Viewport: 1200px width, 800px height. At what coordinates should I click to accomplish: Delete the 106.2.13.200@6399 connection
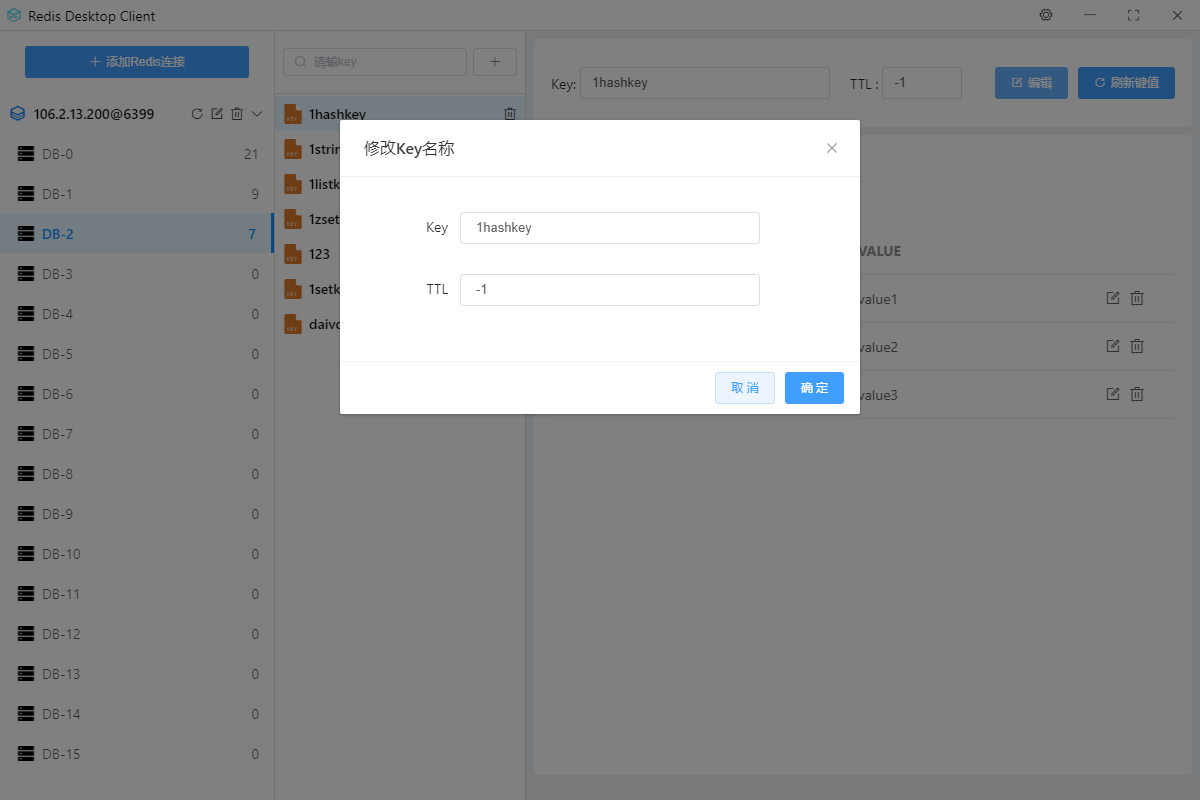pos(237,114)
